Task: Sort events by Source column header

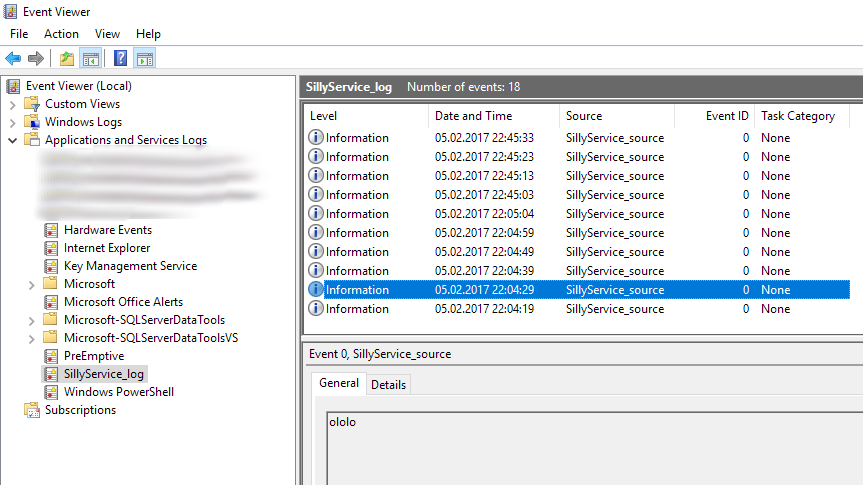Action: point(617,116)
